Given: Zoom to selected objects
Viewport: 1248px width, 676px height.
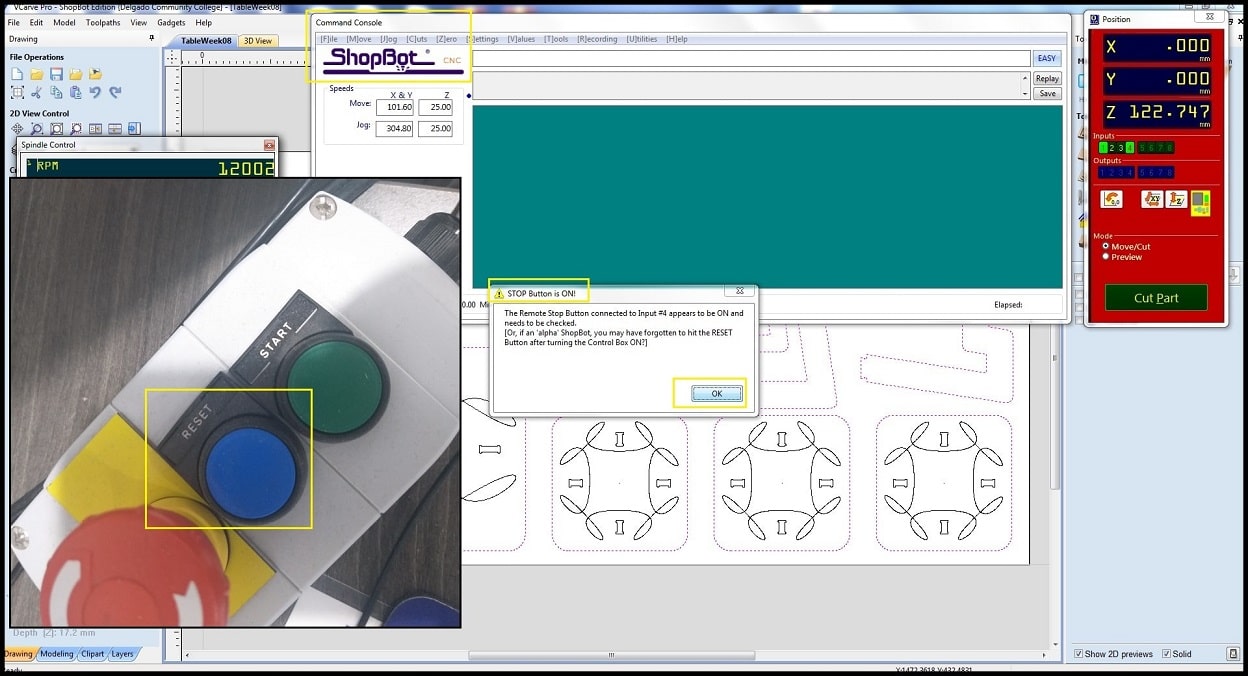Looking at the screenshot, I should point(75,129).
